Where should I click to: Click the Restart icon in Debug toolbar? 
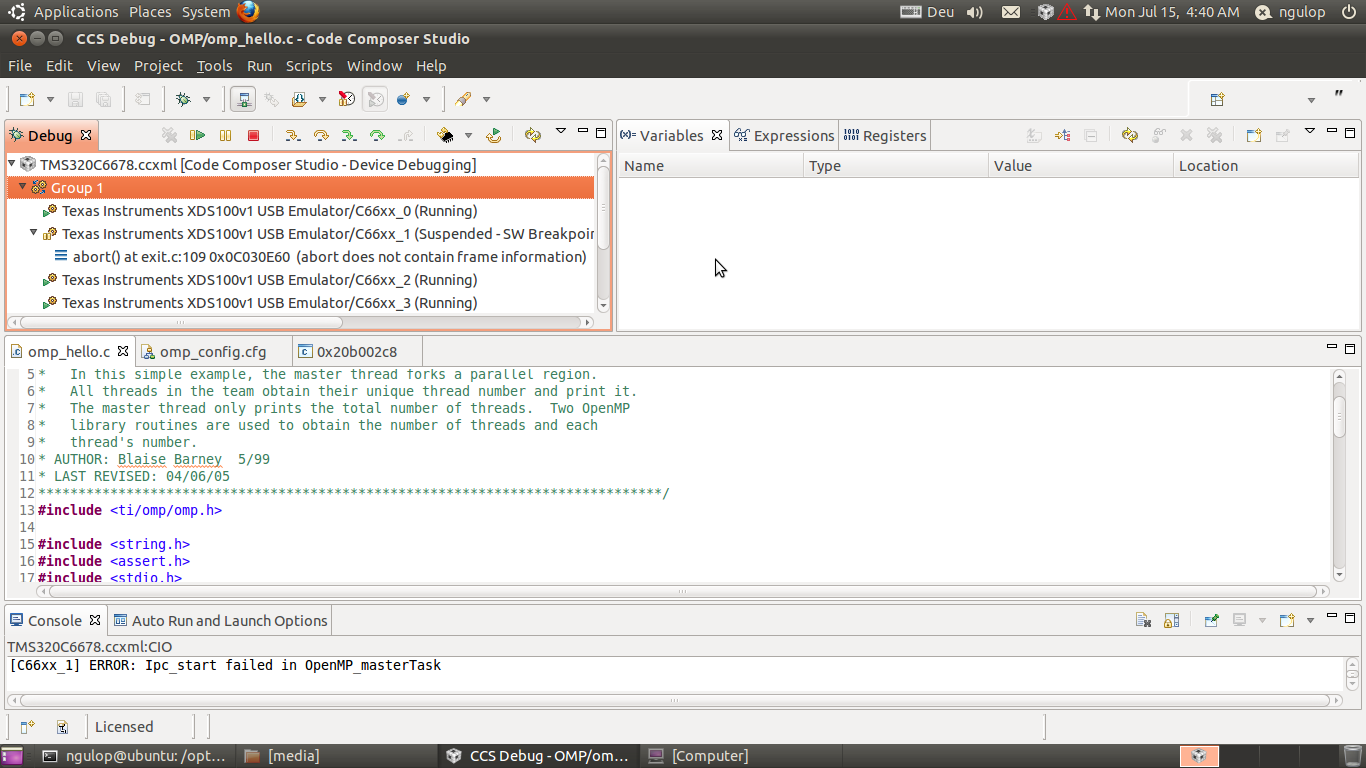coord(494,135)
